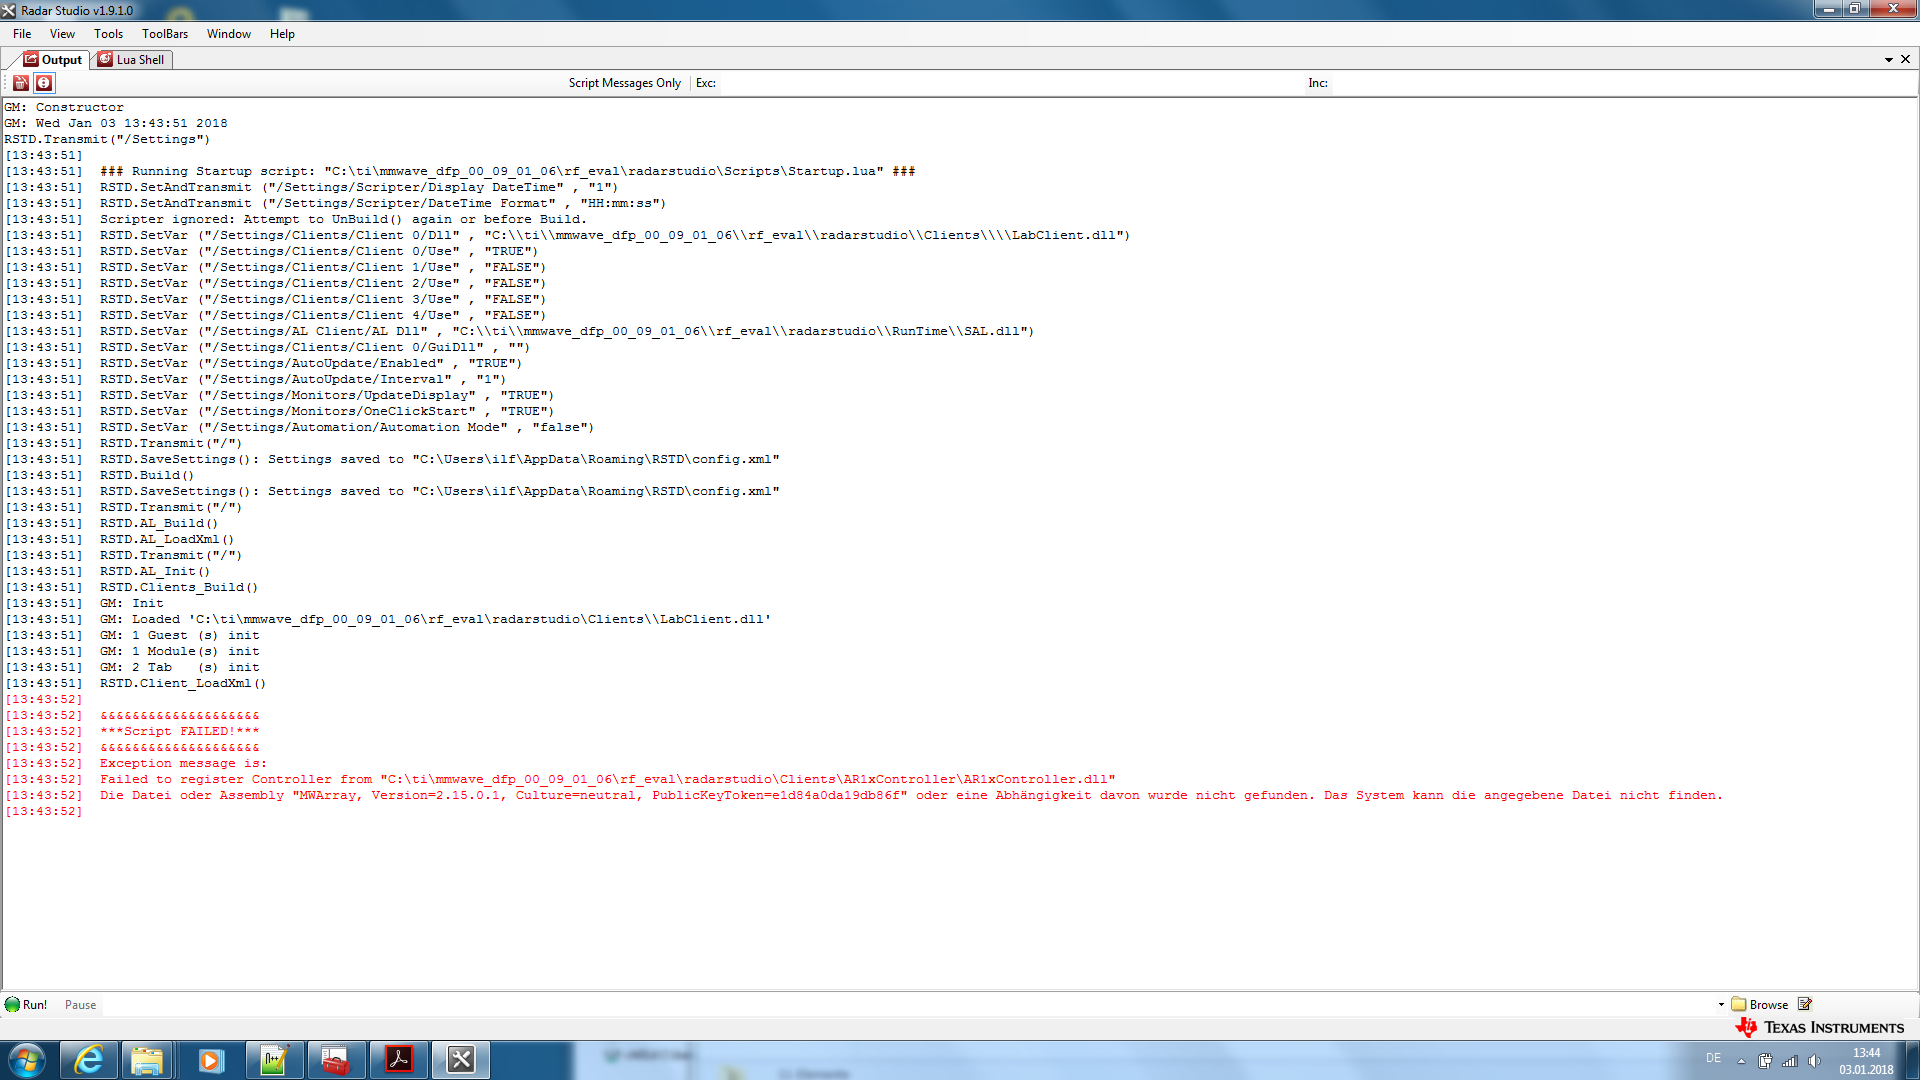This screenshot has height=1080, width=1920.
Task: Click the 'GM: Init' log line
Action: pyautogui.click(x=131, y=604)
